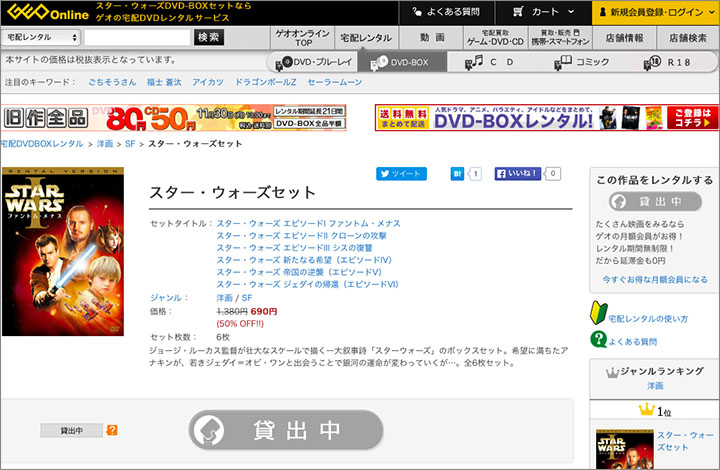Viewport: 720px width, 470px height.
Task: Click the Hatena B! bookmark icon
Action: pyautogui.click(x=457, y=173)
